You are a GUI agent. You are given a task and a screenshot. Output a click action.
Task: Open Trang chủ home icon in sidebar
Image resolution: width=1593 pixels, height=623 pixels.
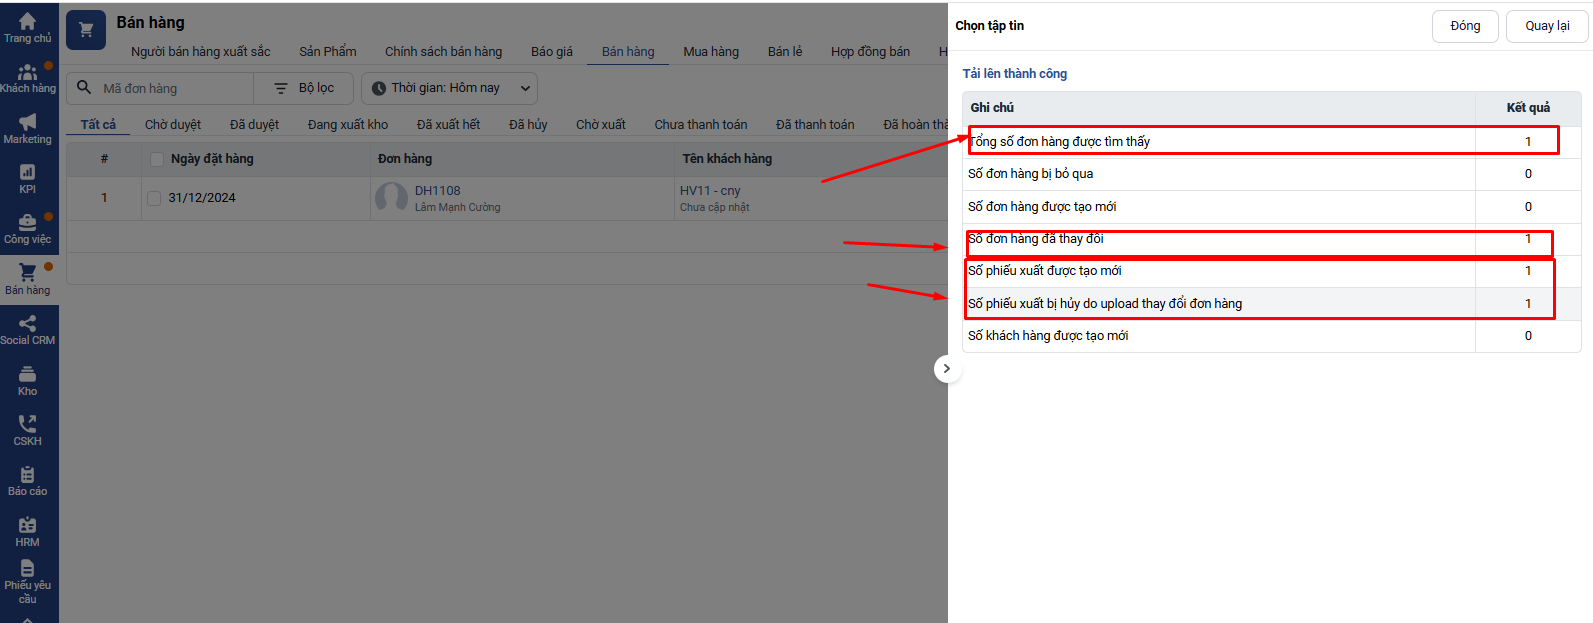point(27,21)
